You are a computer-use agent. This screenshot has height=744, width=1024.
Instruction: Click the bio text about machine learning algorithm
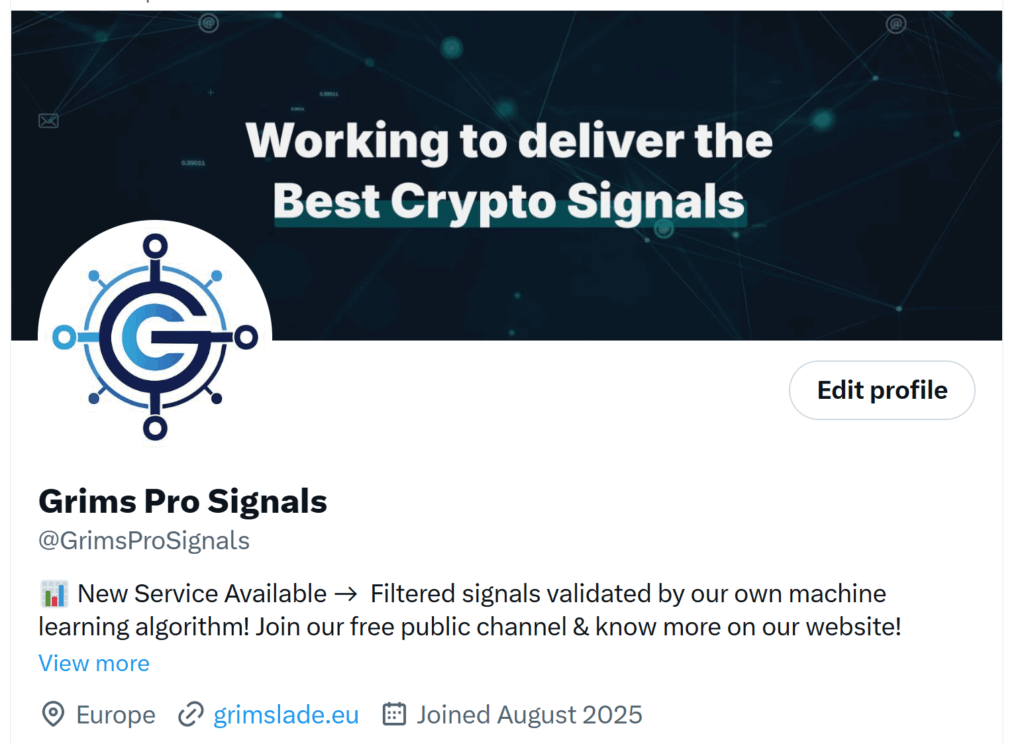tap(470, 627)
